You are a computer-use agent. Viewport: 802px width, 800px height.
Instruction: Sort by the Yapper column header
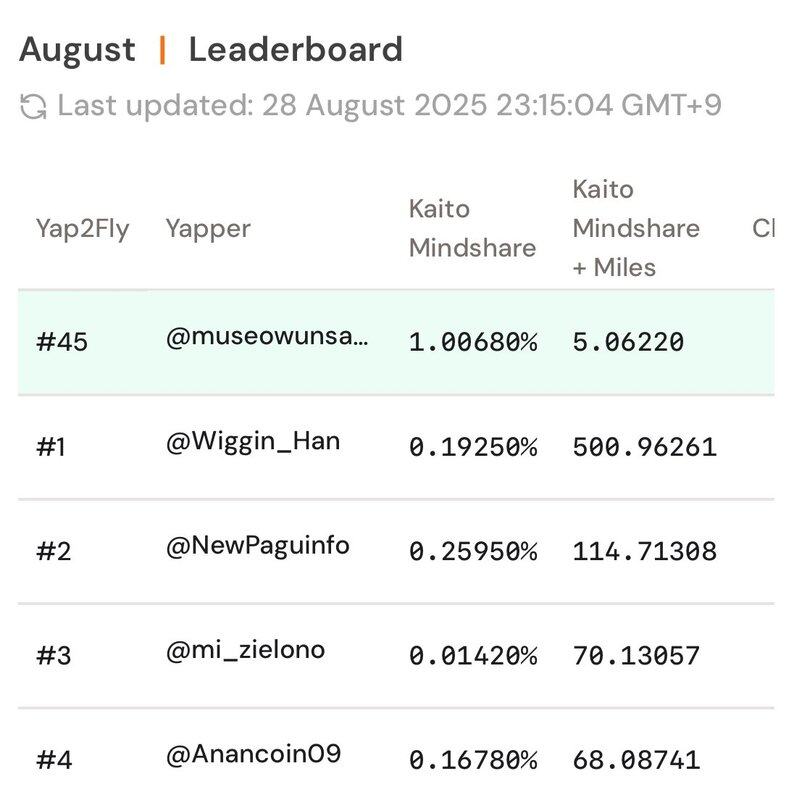(208, 229)
